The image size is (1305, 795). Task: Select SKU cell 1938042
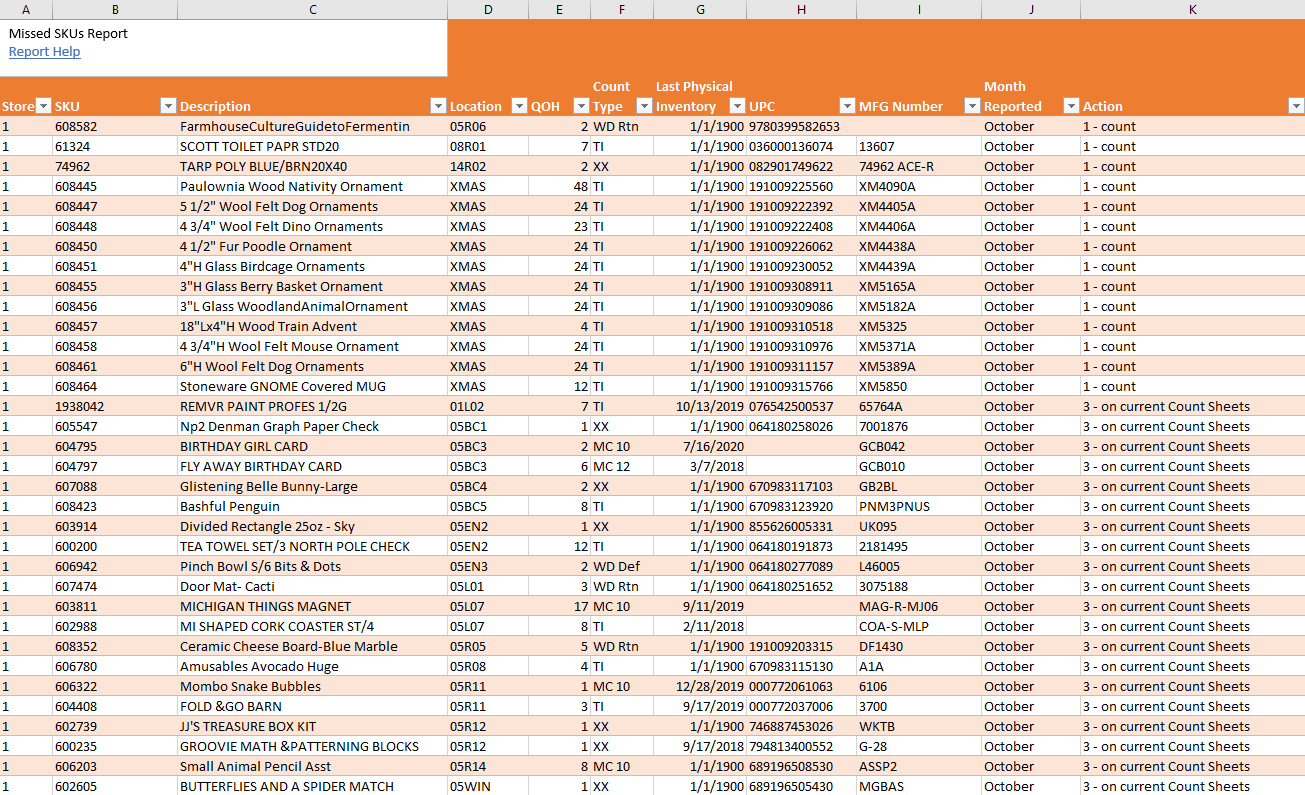[115, 406]
